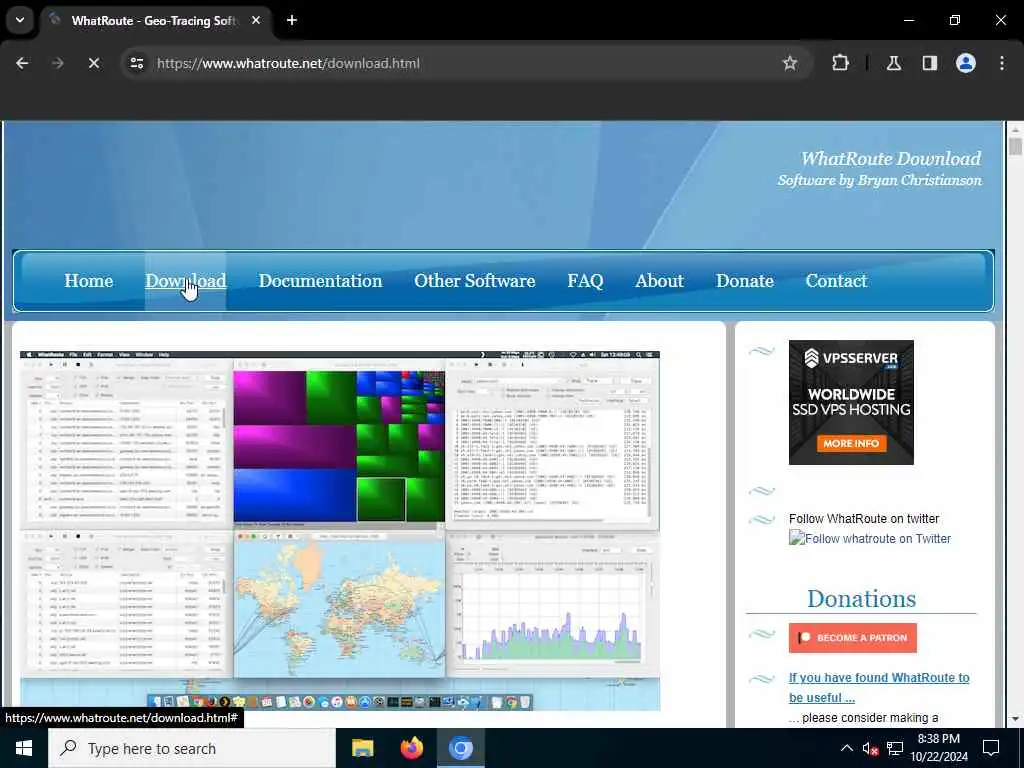Click the Donations heading text
The image size is (1024, 768).
(861, 599)
